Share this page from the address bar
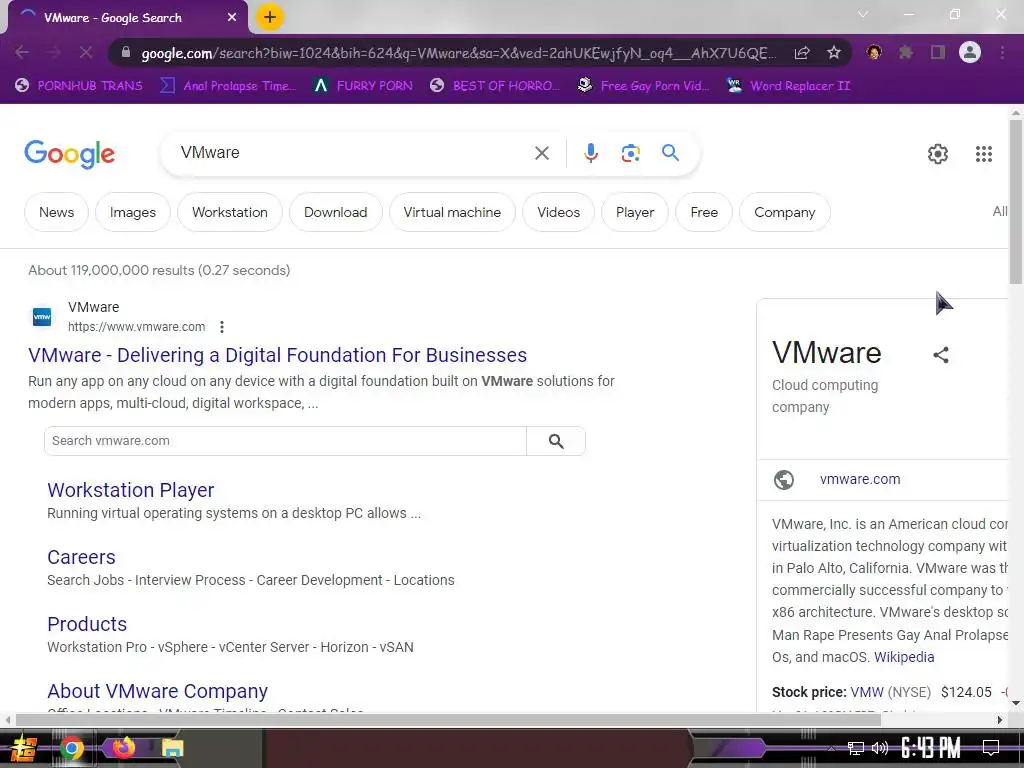 [802, 52]
